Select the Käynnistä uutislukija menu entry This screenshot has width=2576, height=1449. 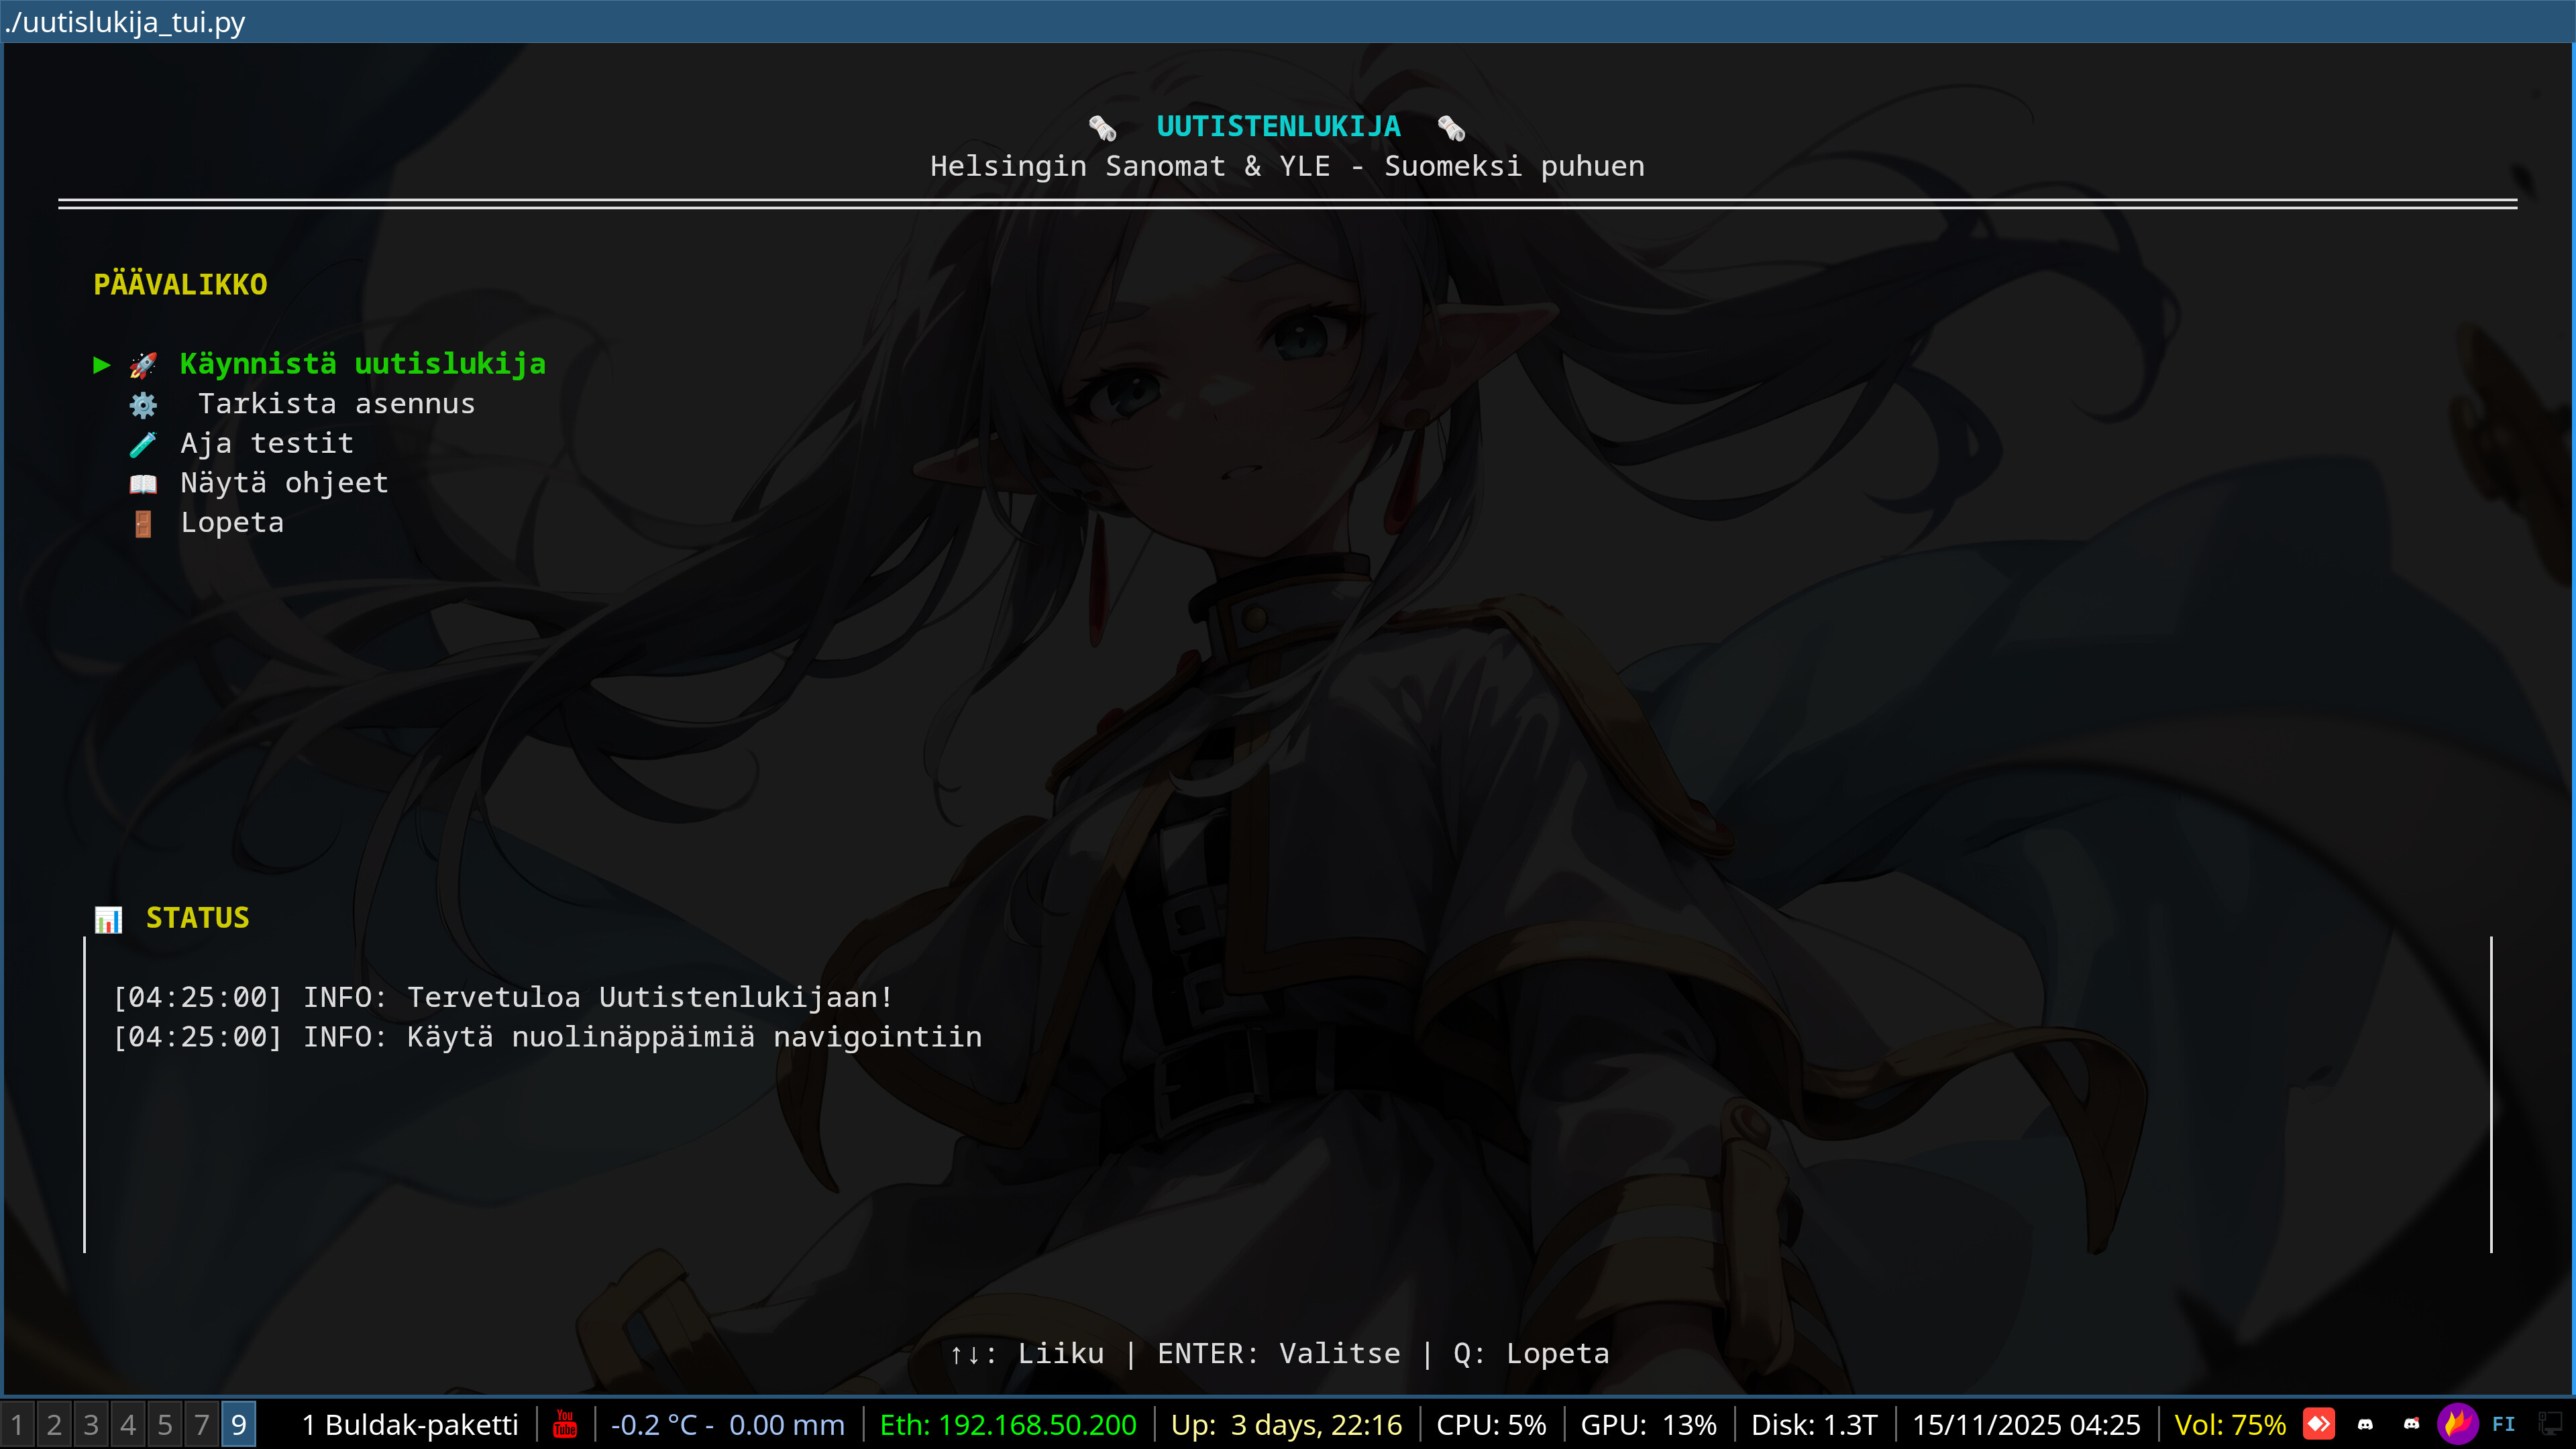pos(362,364)
